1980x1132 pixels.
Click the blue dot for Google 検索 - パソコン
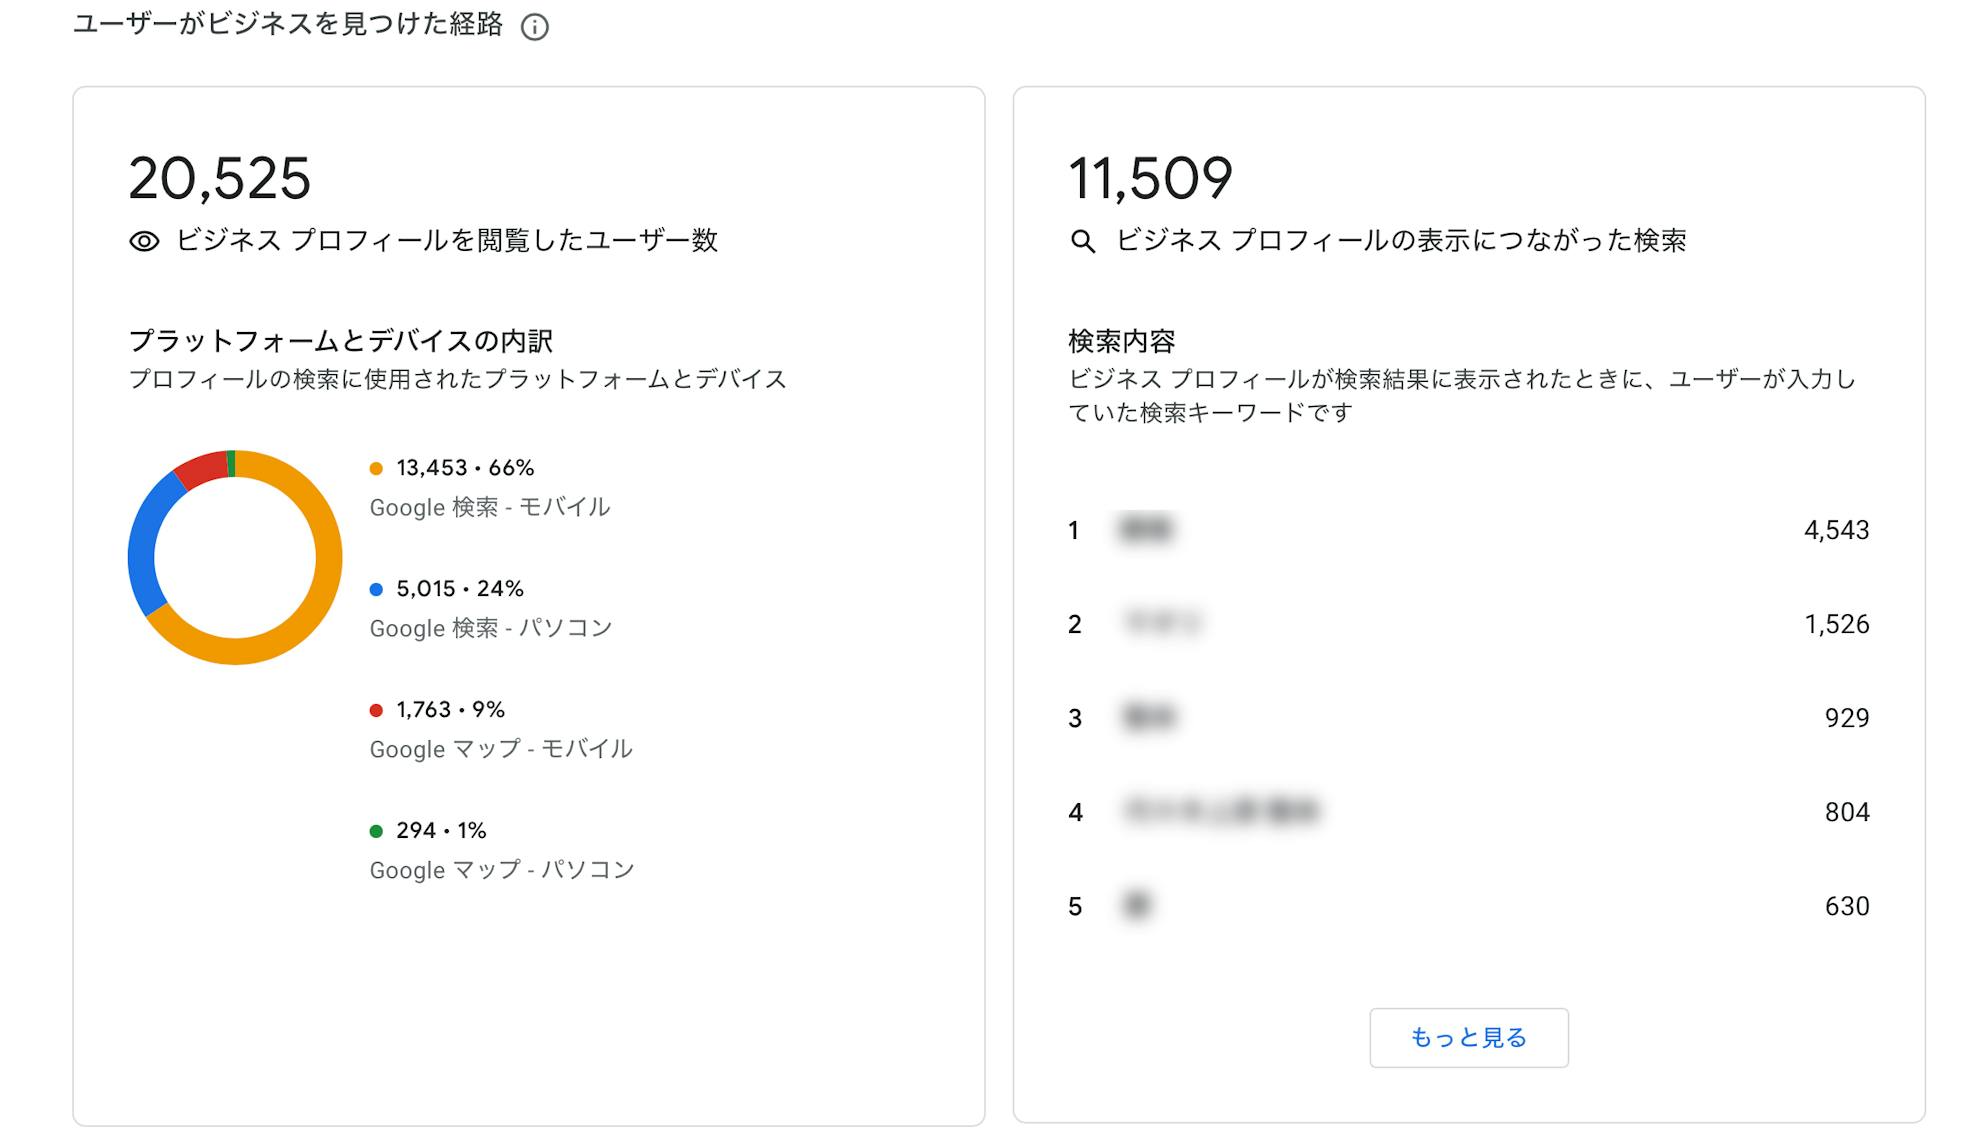376,589
